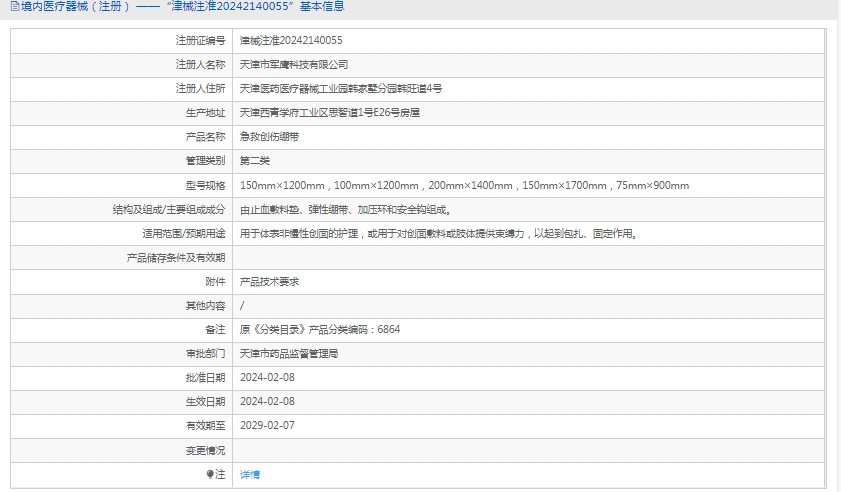Image resolution: width=841 pixels, height=492 pixels.
Task: Open the 详情 details link
Action: point(250,475)
